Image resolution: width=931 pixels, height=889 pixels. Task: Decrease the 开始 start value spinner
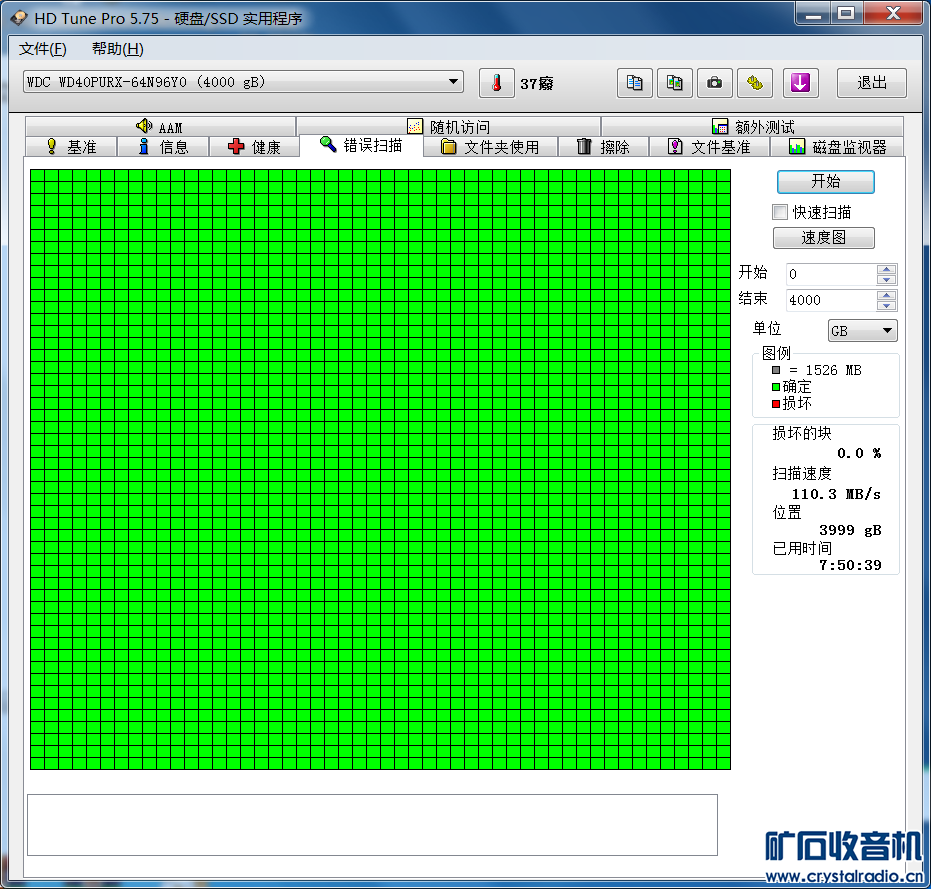(x=886, y=279)
